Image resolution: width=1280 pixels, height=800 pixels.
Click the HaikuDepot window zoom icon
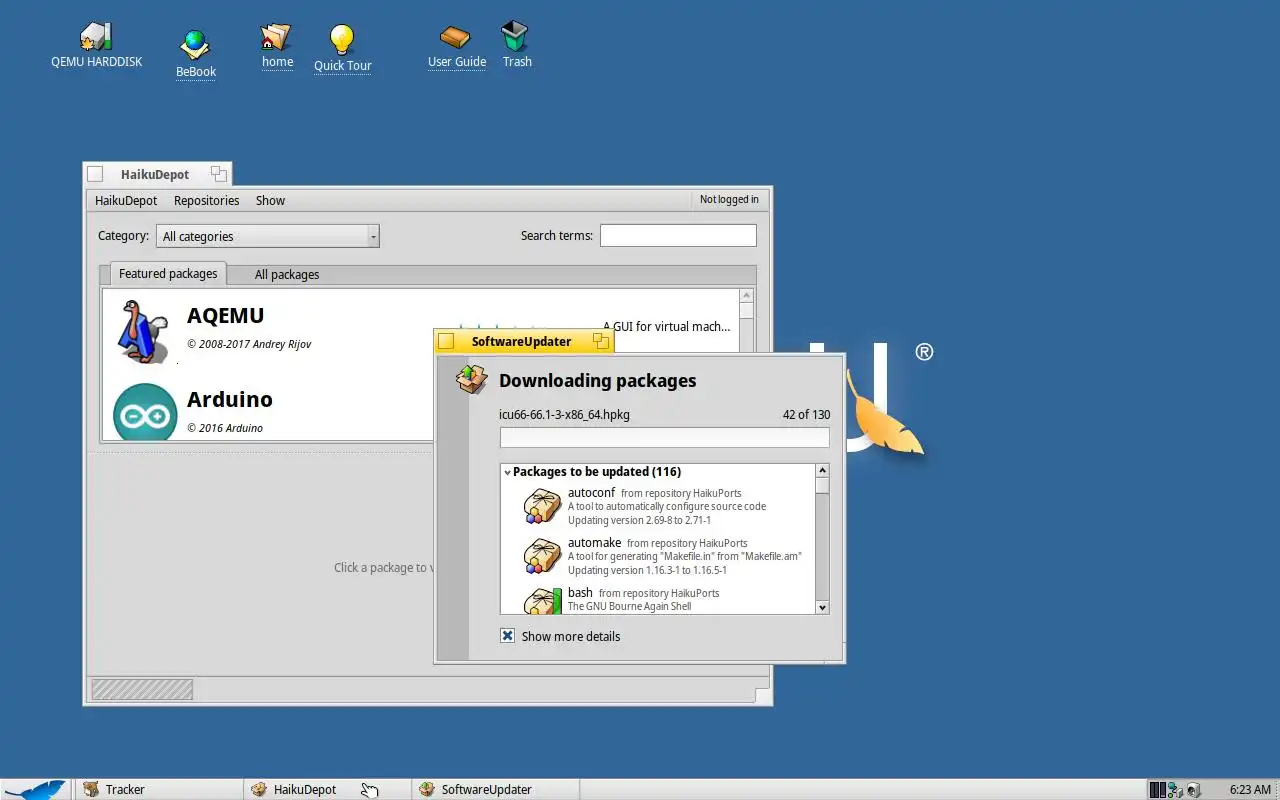(218, 174)
